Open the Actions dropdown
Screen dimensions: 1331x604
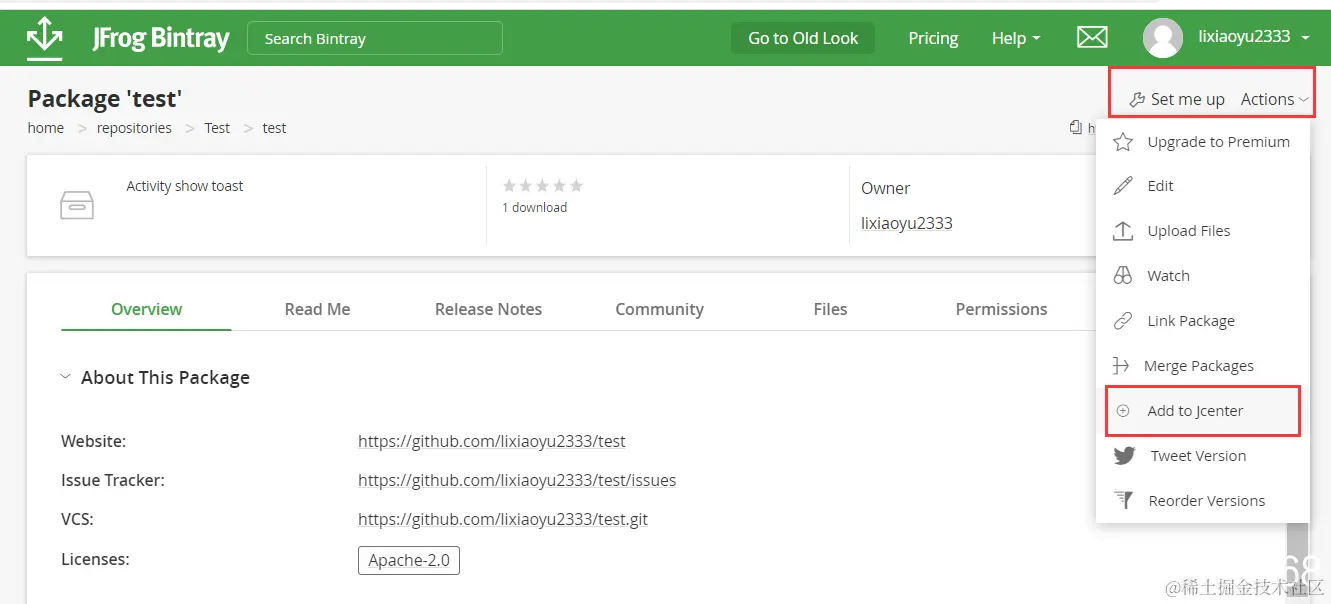pos(1275,99)
